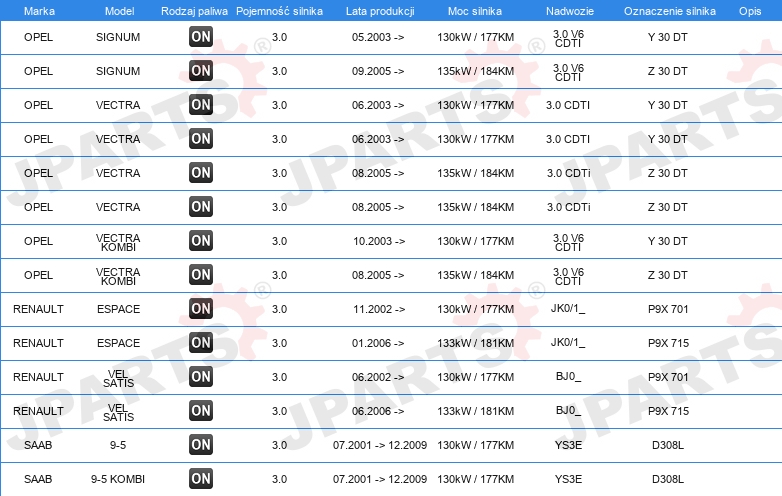Viewport: 782px width, 496px height.
Task: Click 'Y 30 DT' in Vectra Kombi 10.2003 row
Action: pyautogui.click(x=668, y=241)
